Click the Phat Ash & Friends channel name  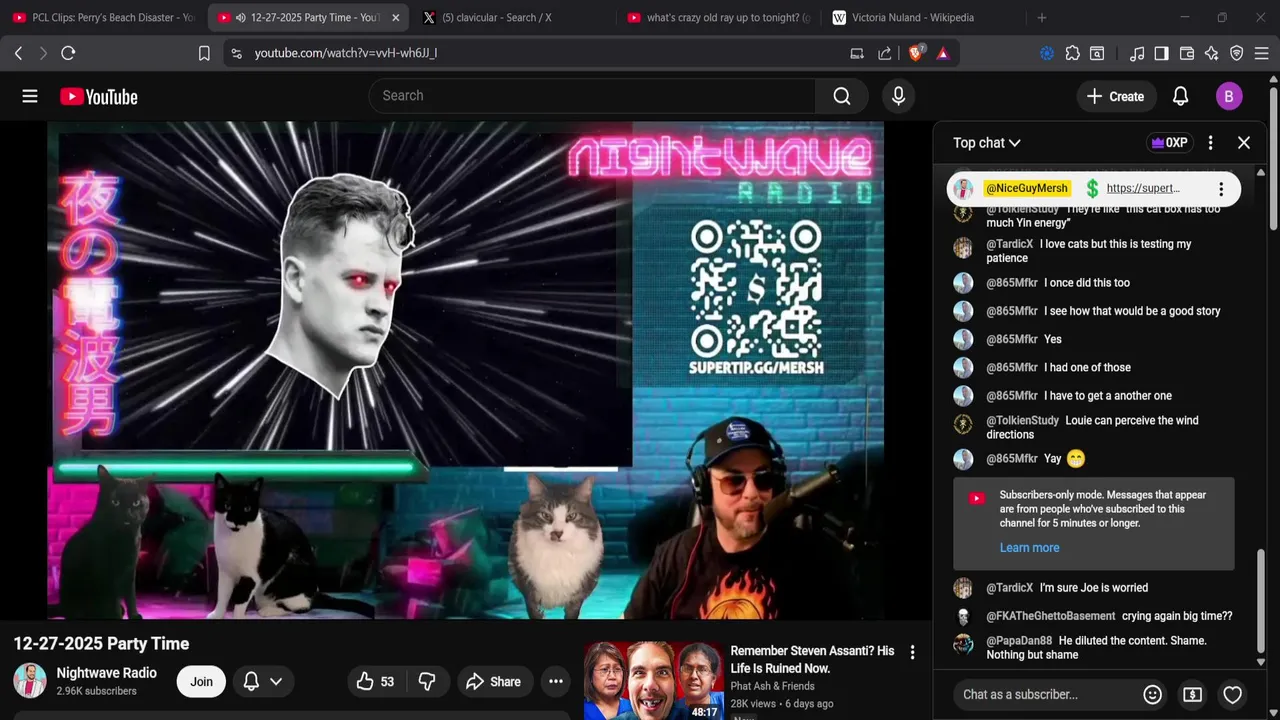point(772,686)
